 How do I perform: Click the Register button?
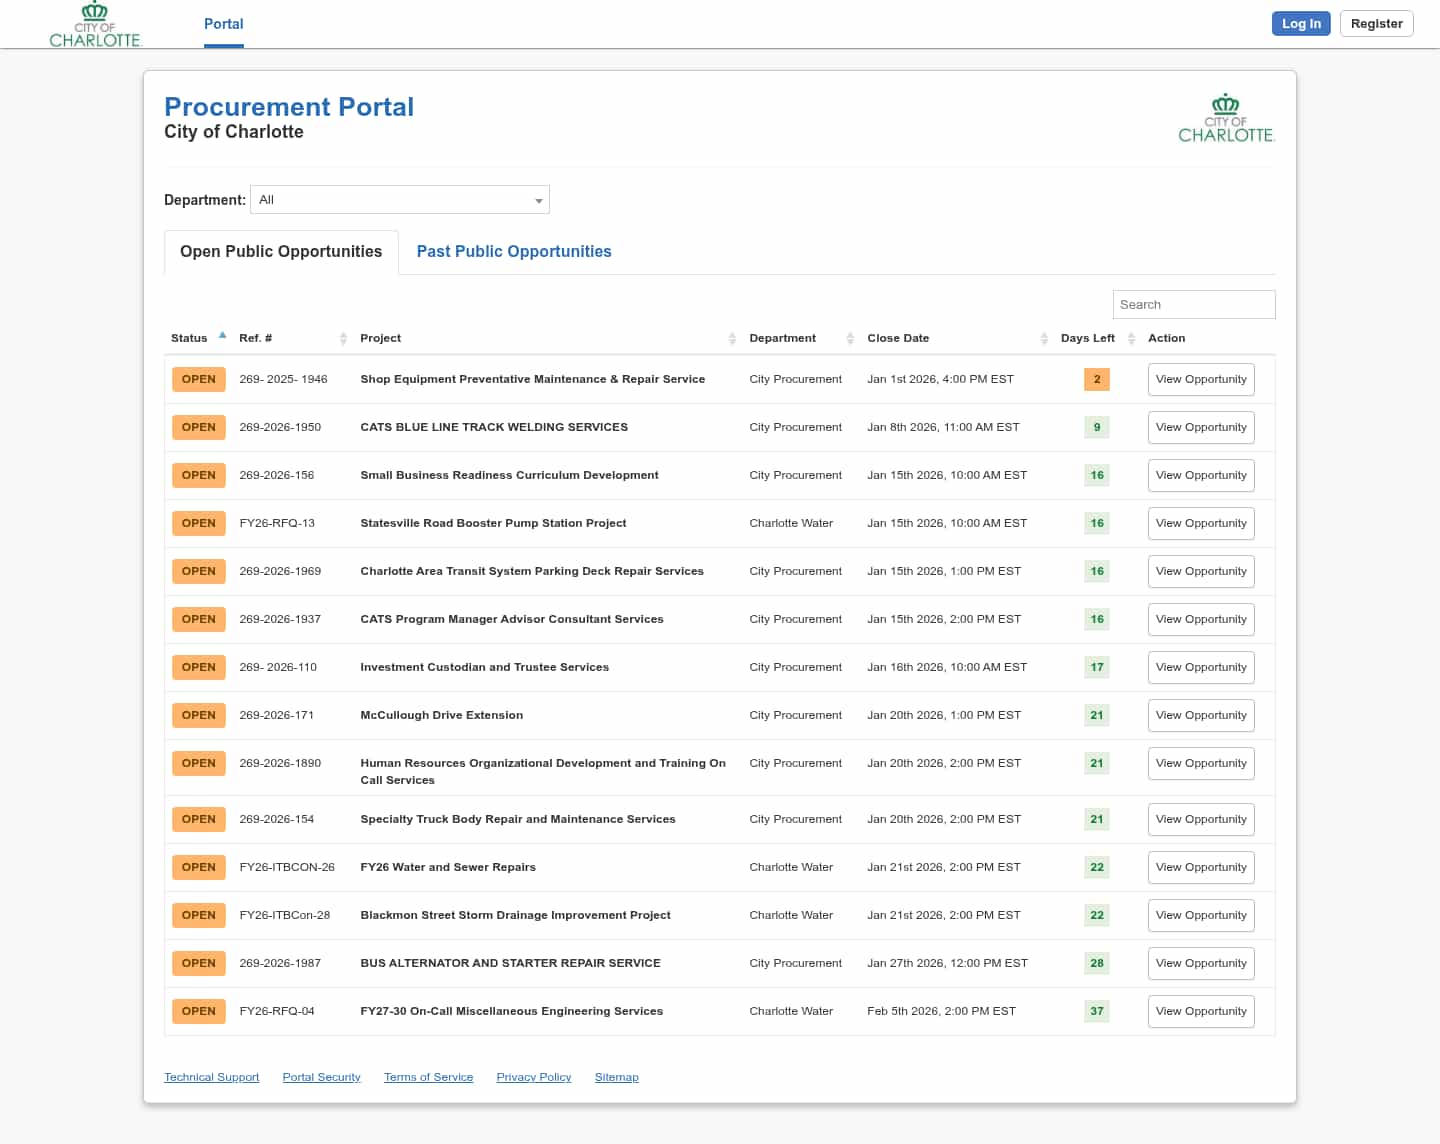click(x=1376, y=24)
